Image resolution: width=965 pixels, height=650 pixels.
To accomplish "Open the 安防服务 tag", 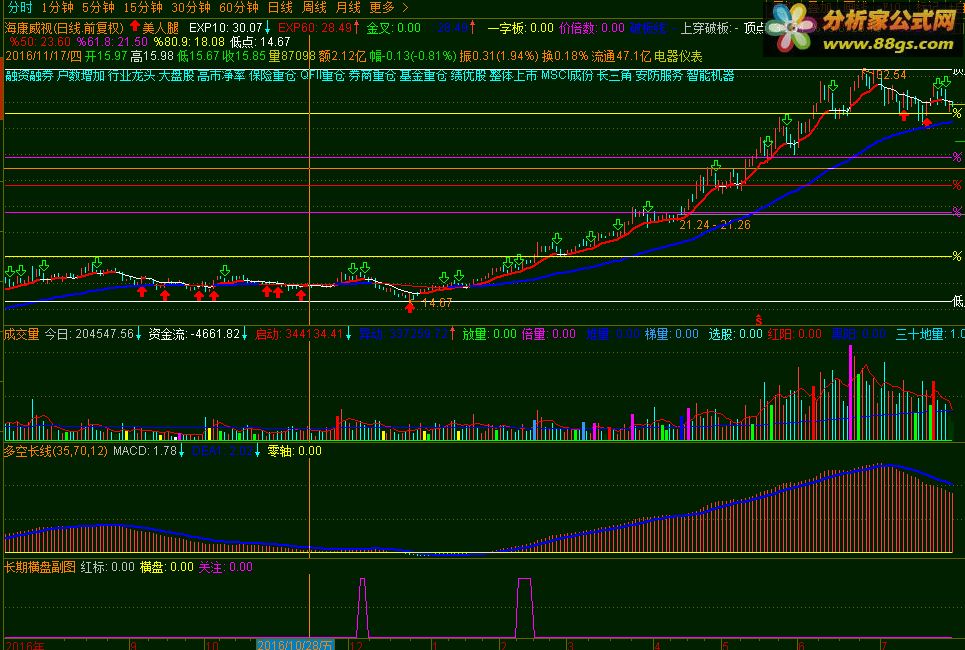I will (x=660, y=75).
